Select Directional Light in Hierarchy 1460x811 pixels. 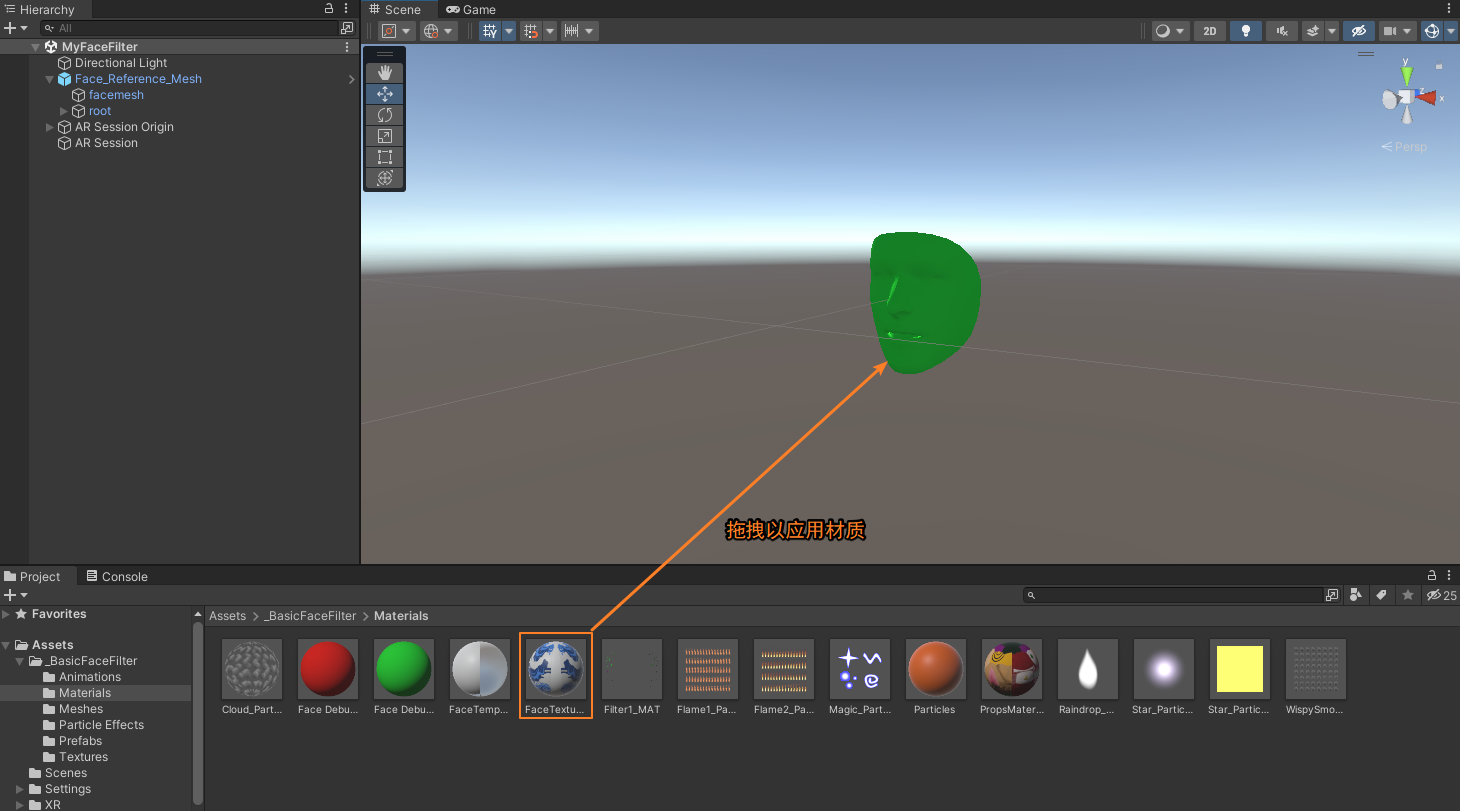(x=121, y=63)
